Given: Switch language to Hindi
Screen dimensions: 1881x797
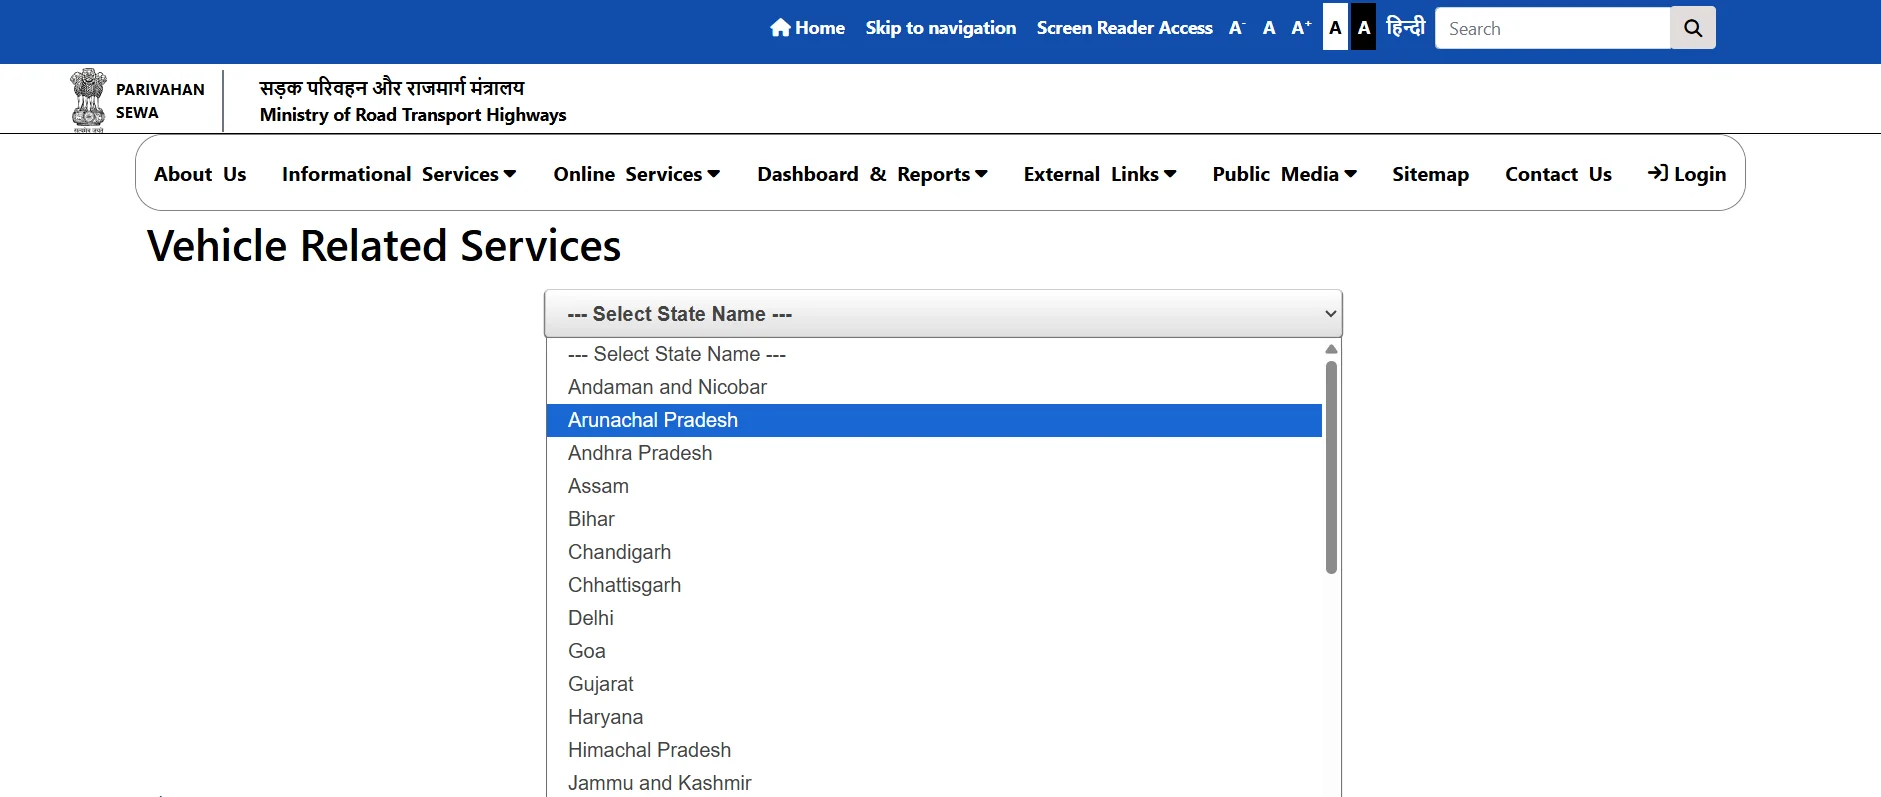Looking at the screenshot, I should 1405,28.
